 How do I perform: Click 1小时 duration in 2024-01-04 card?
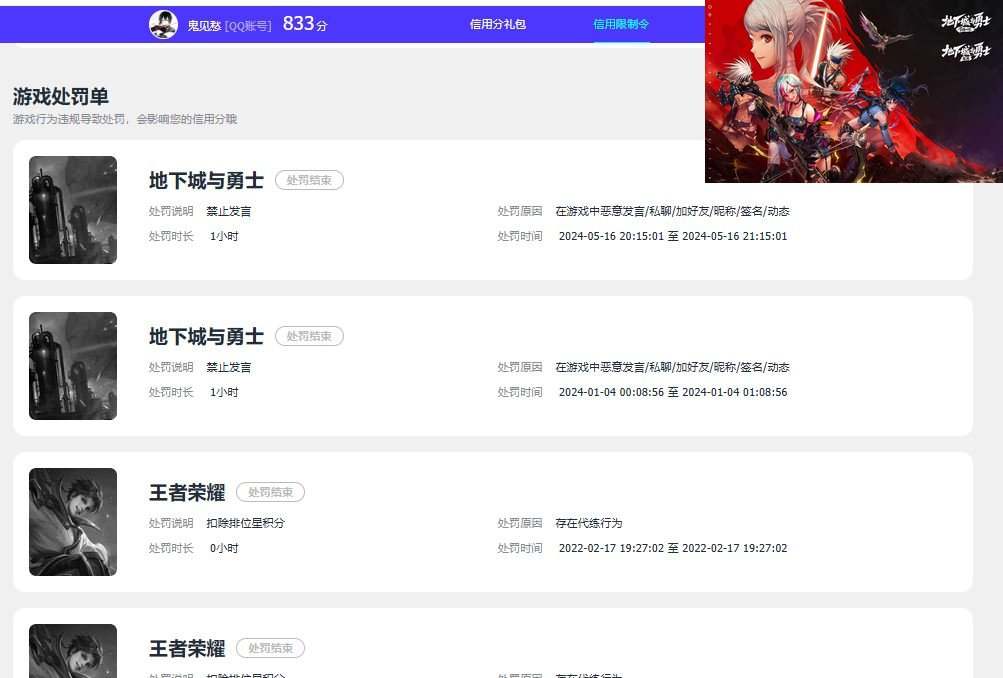pos(224,392)
